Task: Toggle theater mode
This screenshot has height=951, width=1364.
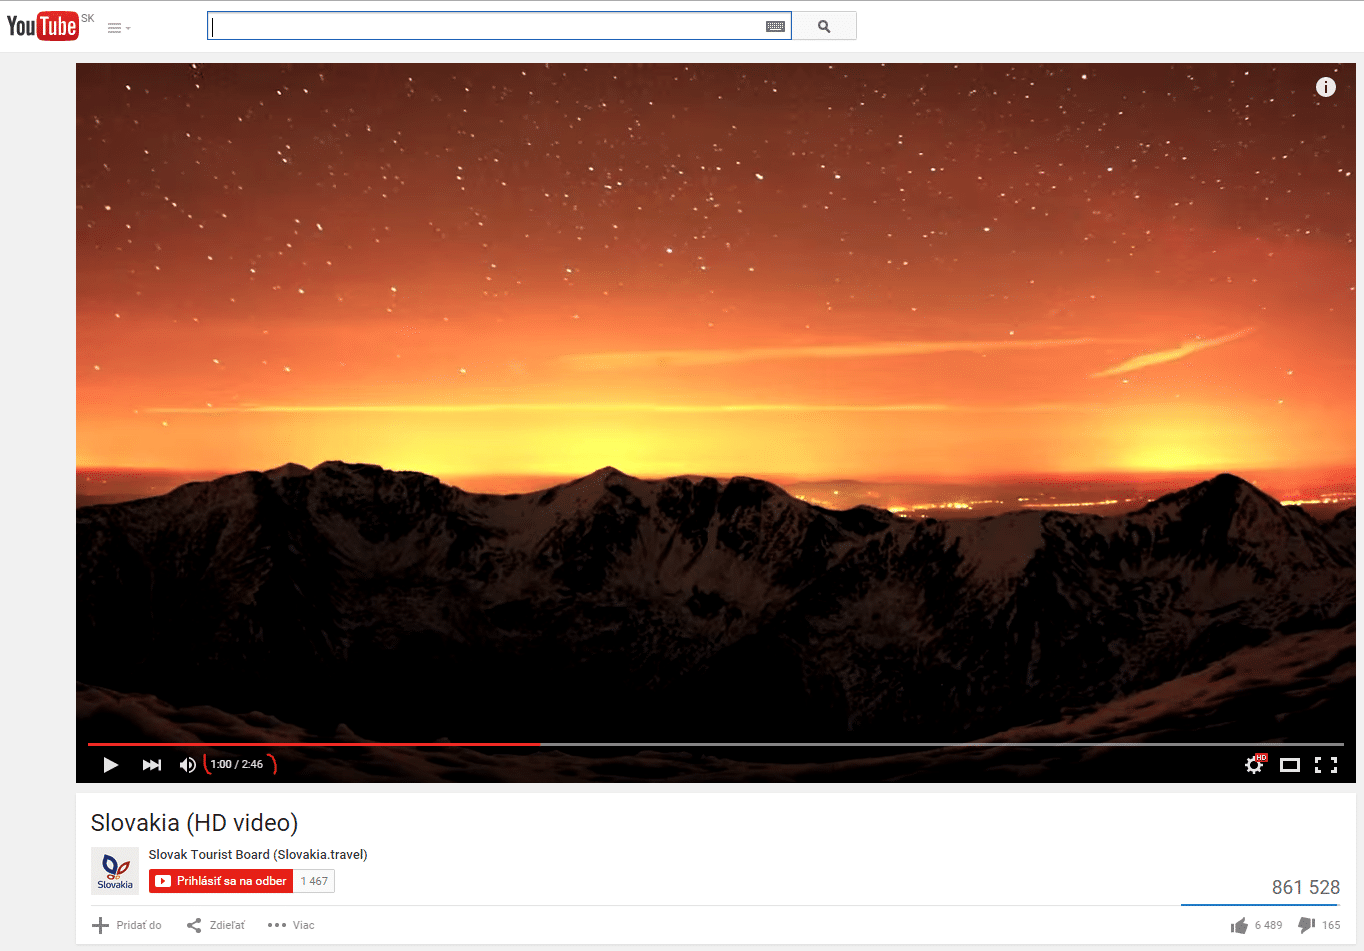Action: 1290,765
